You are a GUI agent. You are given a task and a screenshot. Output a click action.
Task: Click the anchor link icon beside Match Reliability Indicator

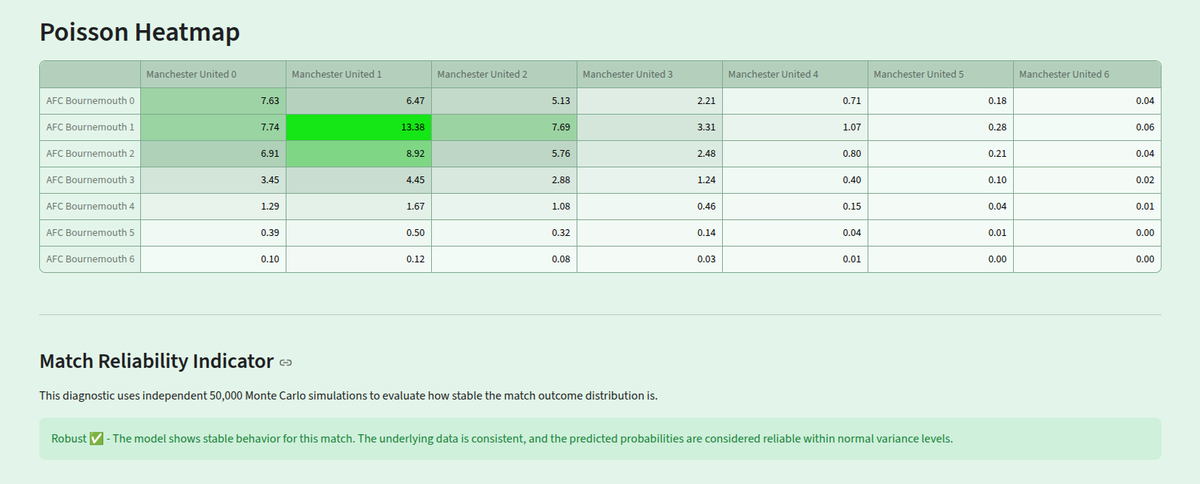tap(285, 361)
